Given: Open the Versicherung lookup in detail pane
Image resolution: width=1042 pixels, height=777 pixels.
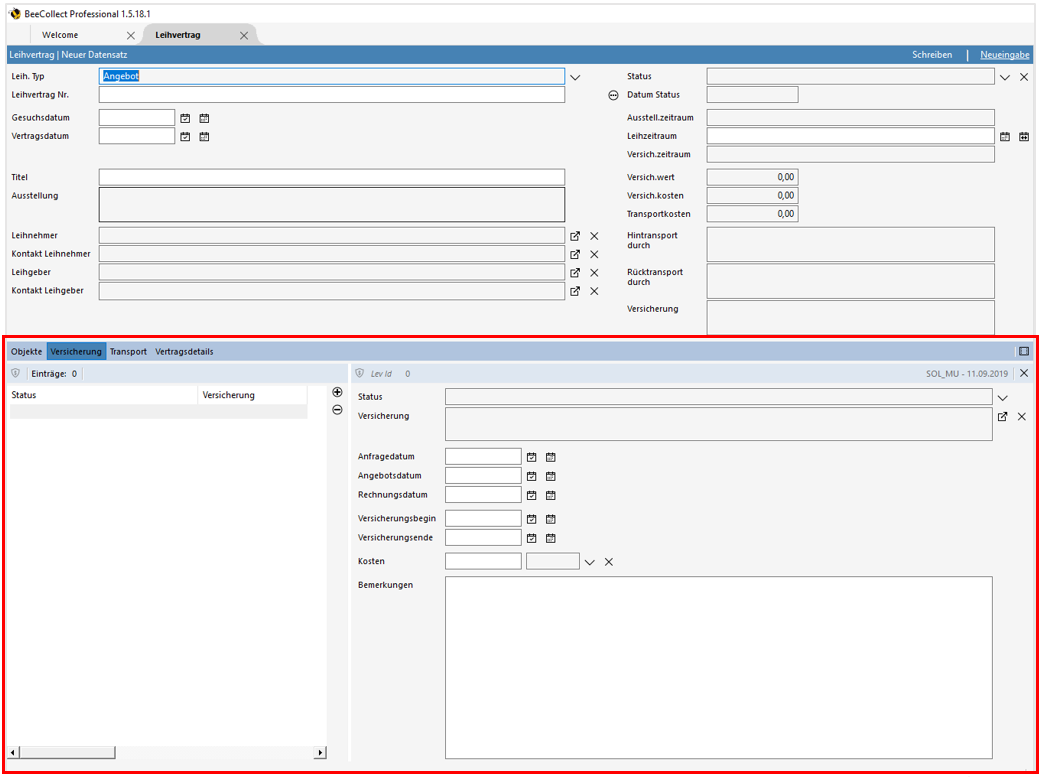Looking at the screenshot, I should click(1002, 417).
